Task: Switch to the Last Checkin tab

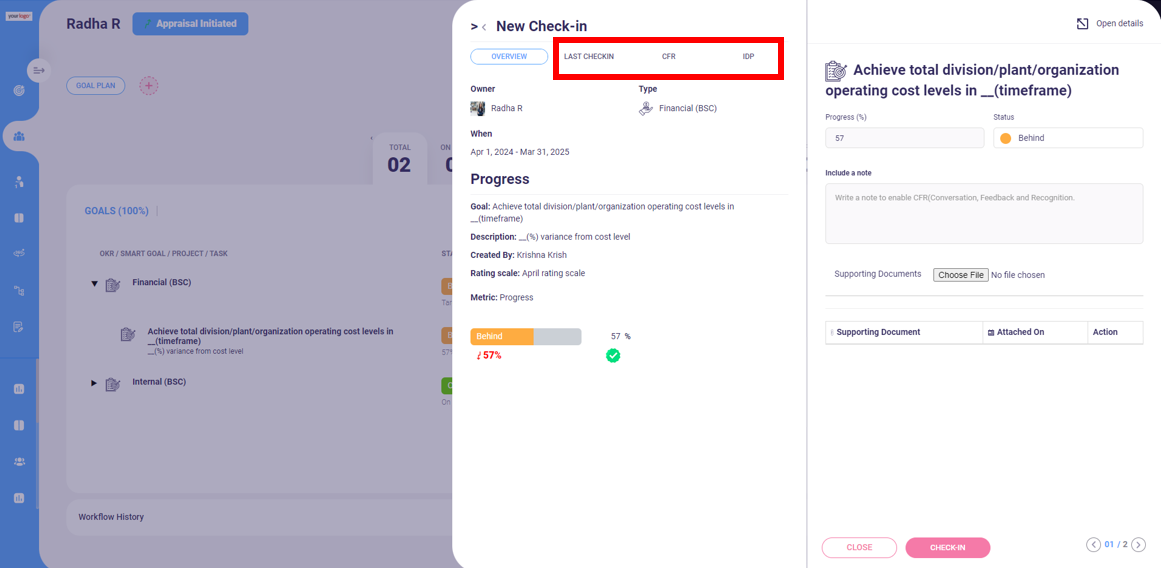Action: click(x=589, y=56)
